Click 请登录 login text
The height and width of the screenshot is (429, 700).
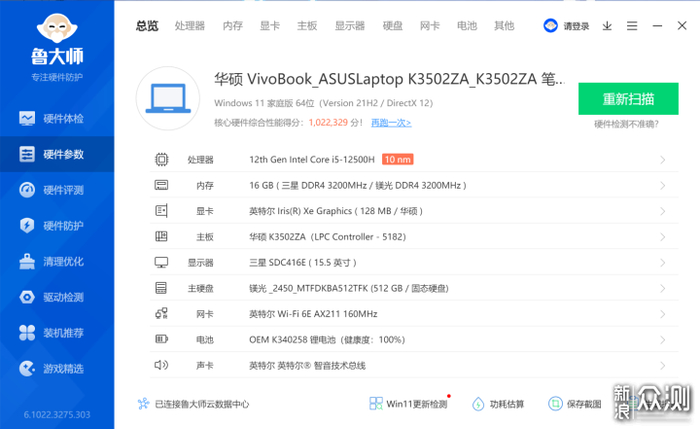[576, 26]
